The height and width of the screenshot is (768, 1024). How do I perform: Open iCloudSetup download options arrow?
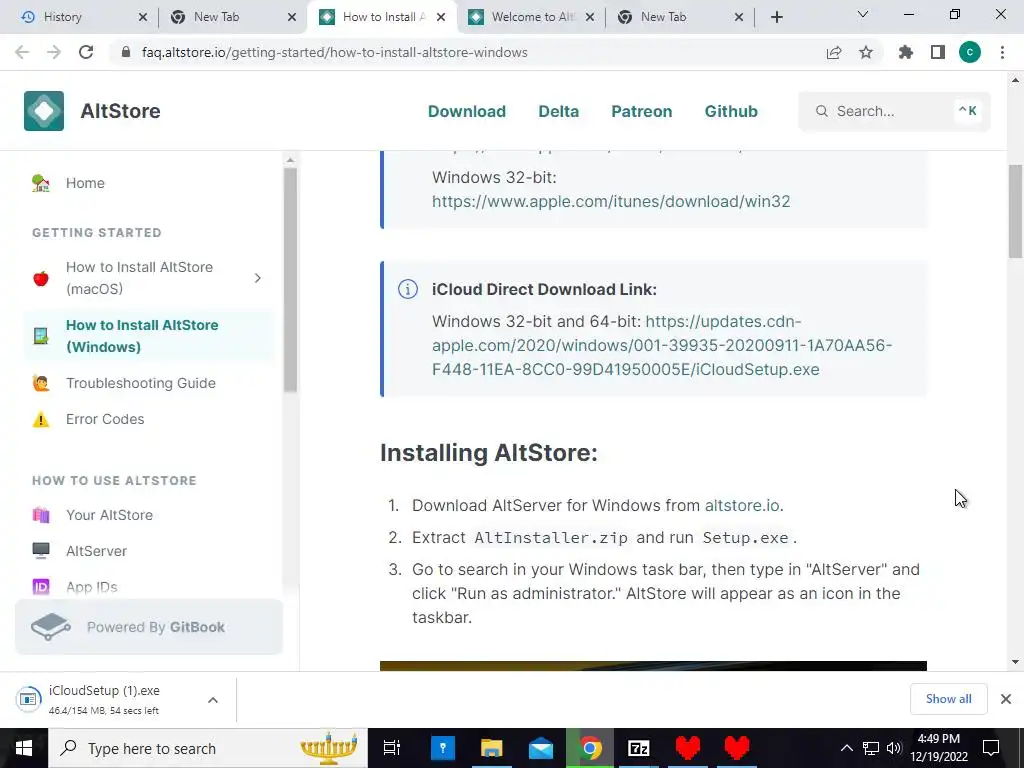213,700
